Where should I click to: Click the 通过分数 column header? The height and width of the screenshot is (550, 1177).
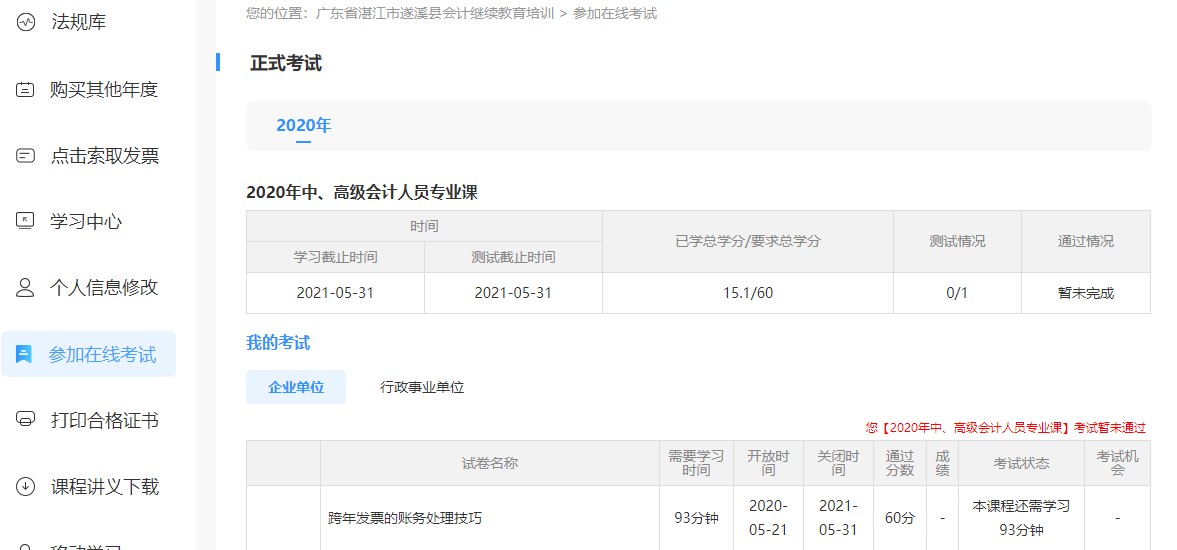tap(900, 463)
